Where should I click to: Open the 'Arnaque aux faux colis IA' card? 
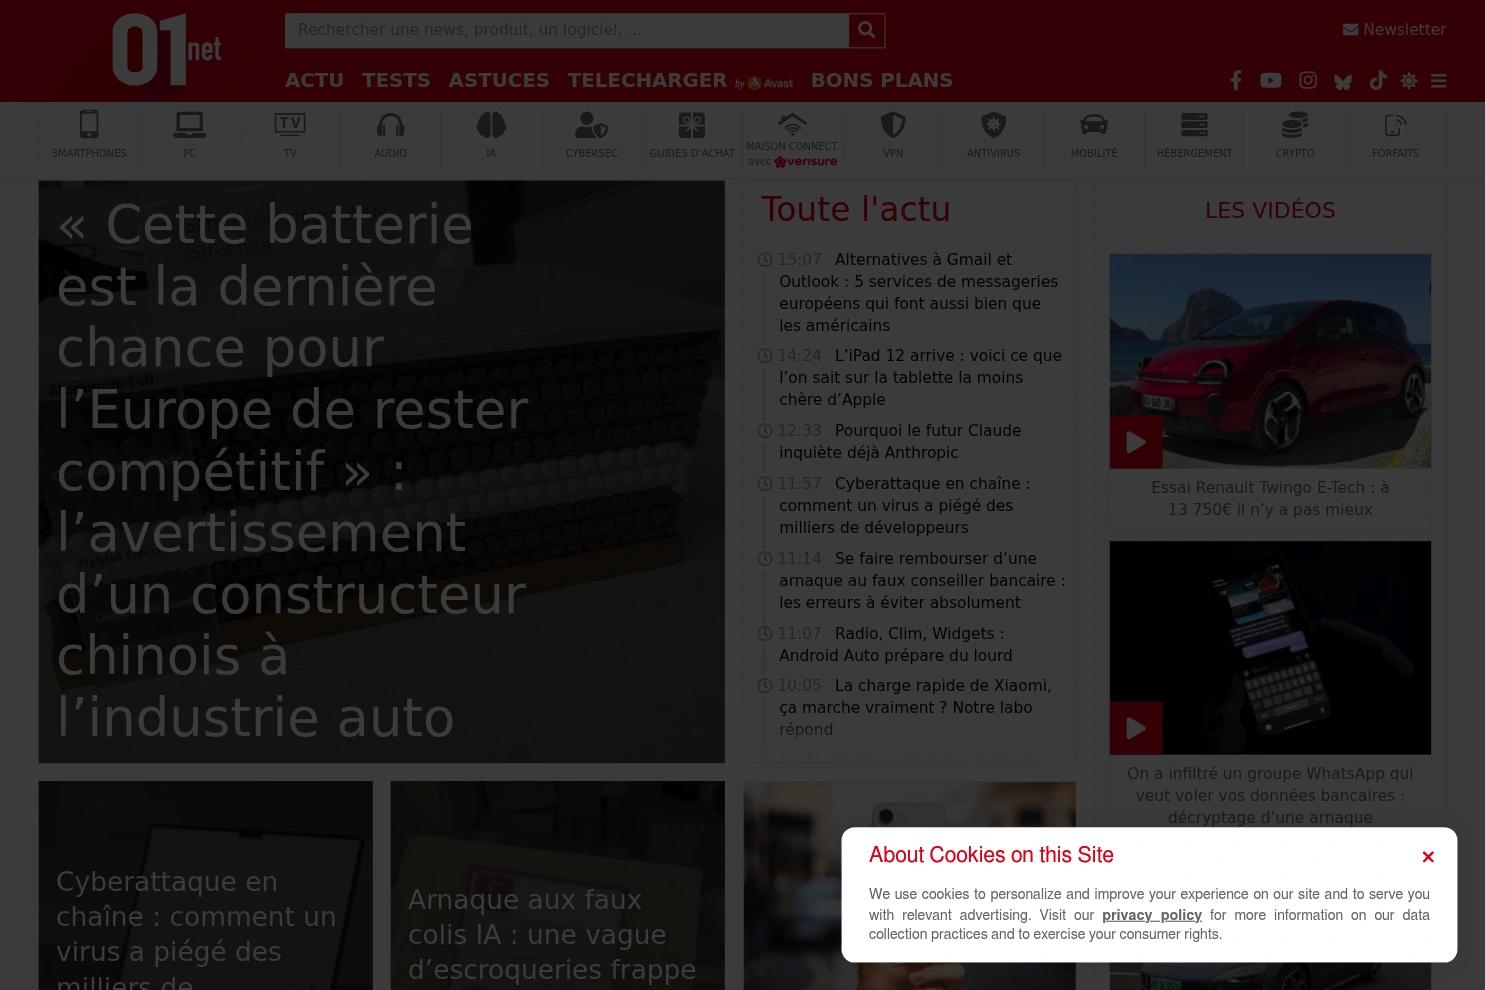click(x=557, y=886)
